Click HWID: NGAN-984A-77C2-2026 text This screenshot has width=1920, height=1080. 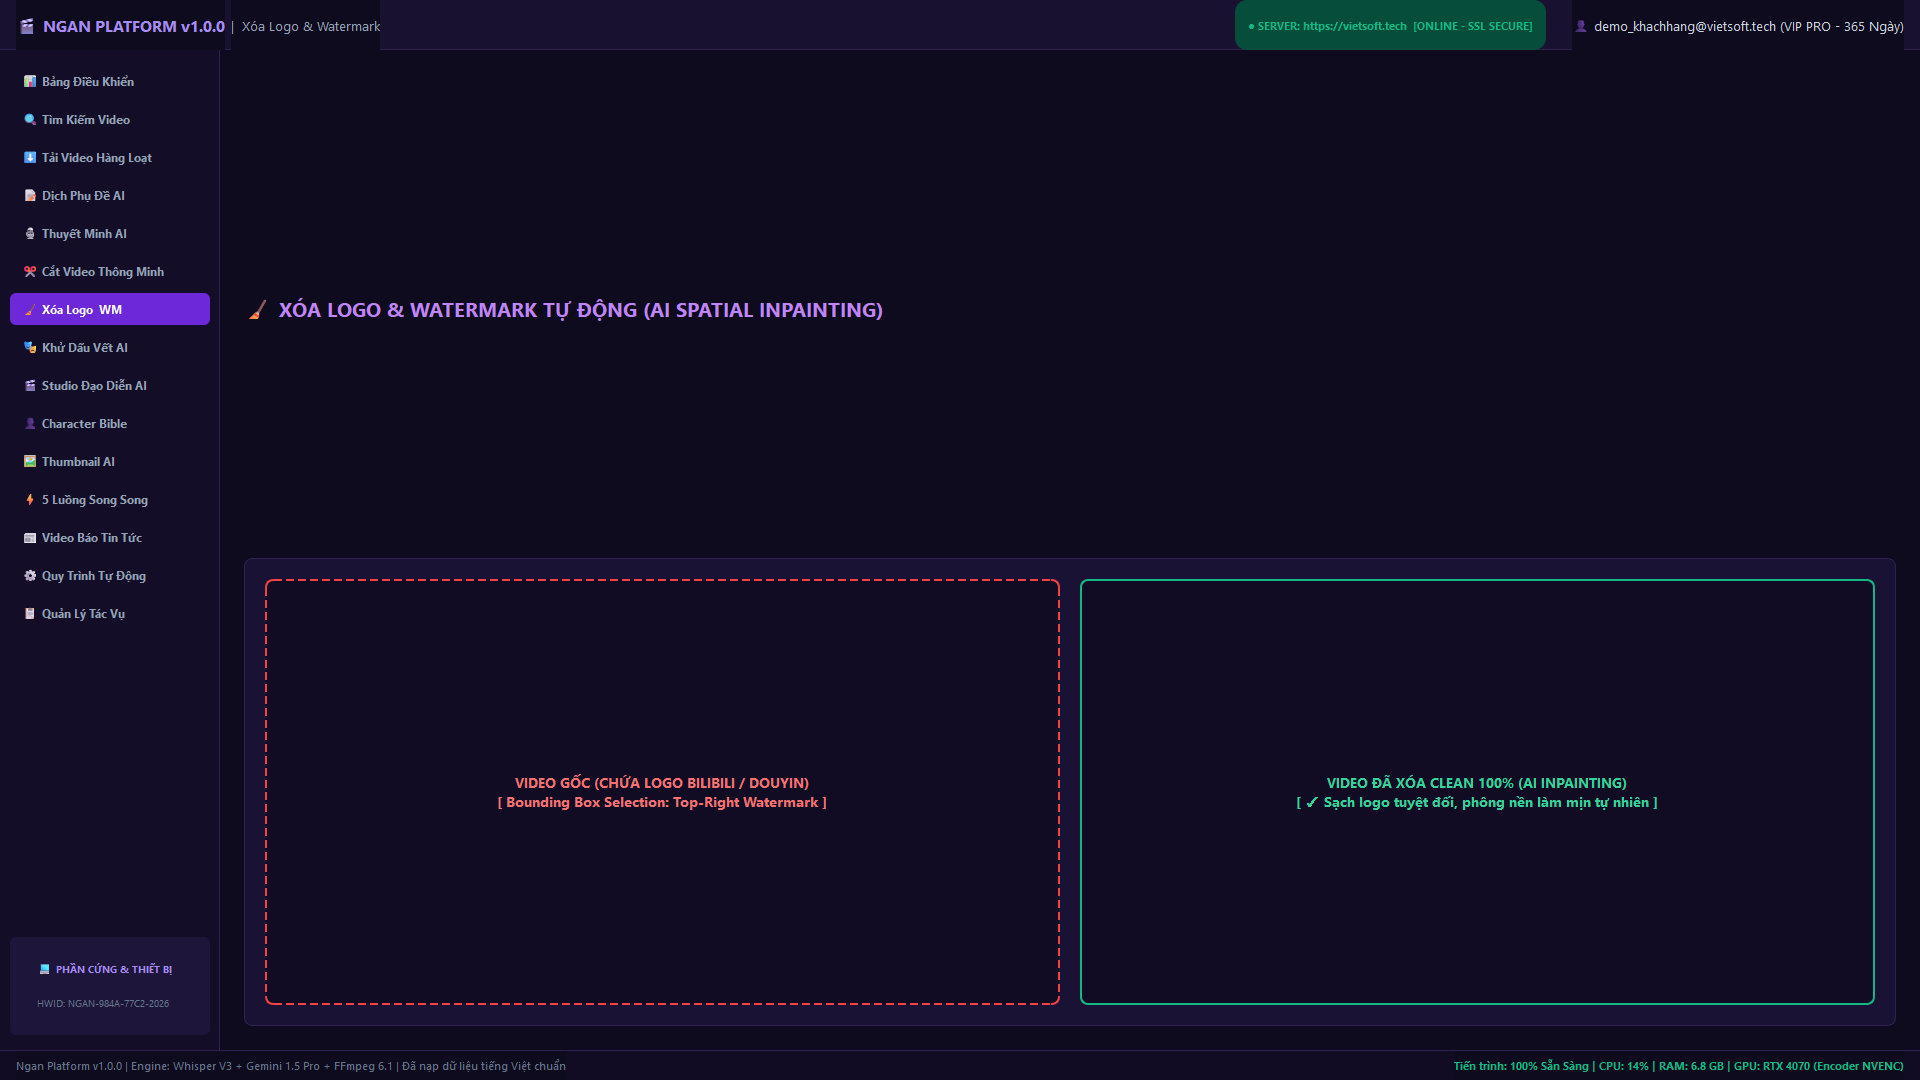click(x=103, y=1004)
